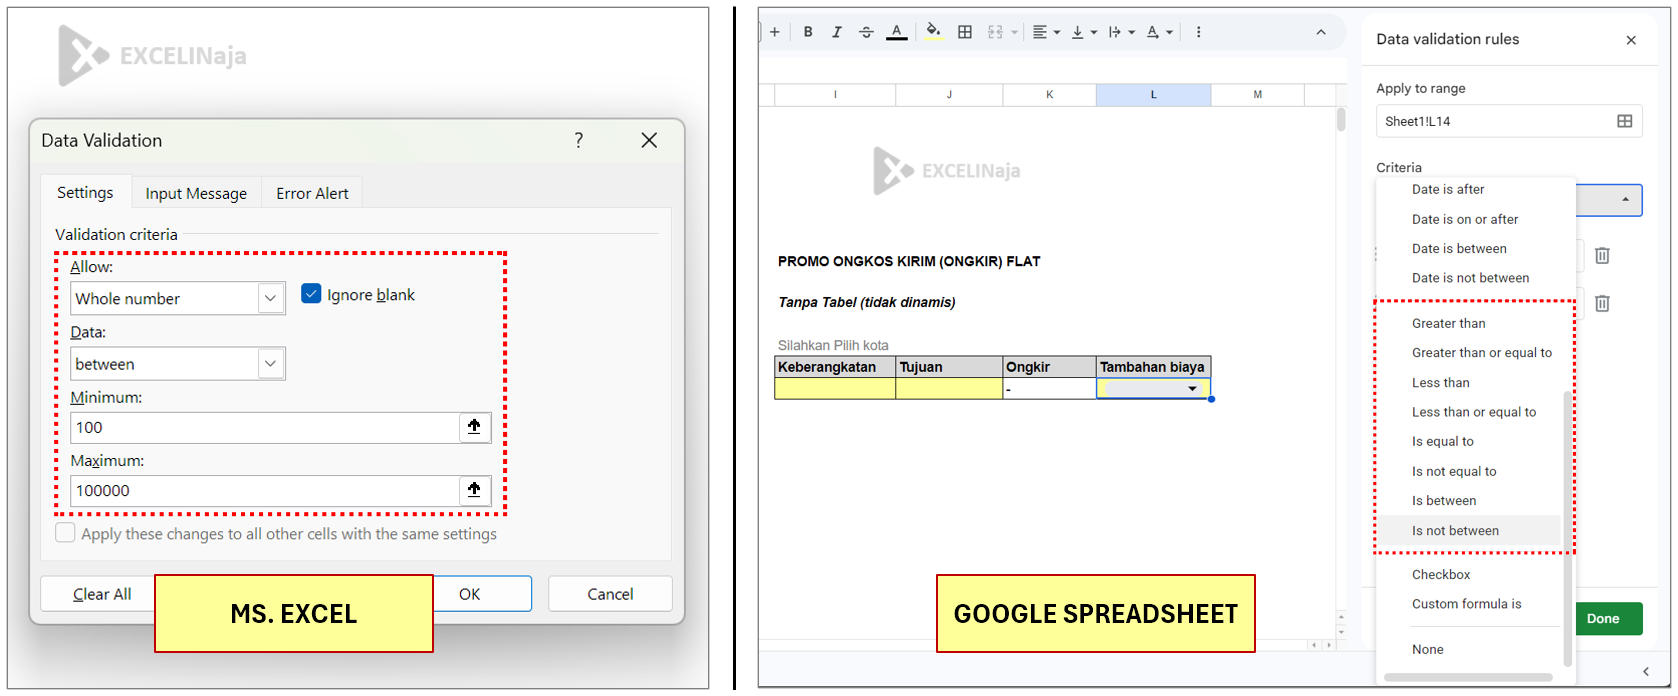Toggle bold formatting in Google Sheets toolbar

[808, 32]
